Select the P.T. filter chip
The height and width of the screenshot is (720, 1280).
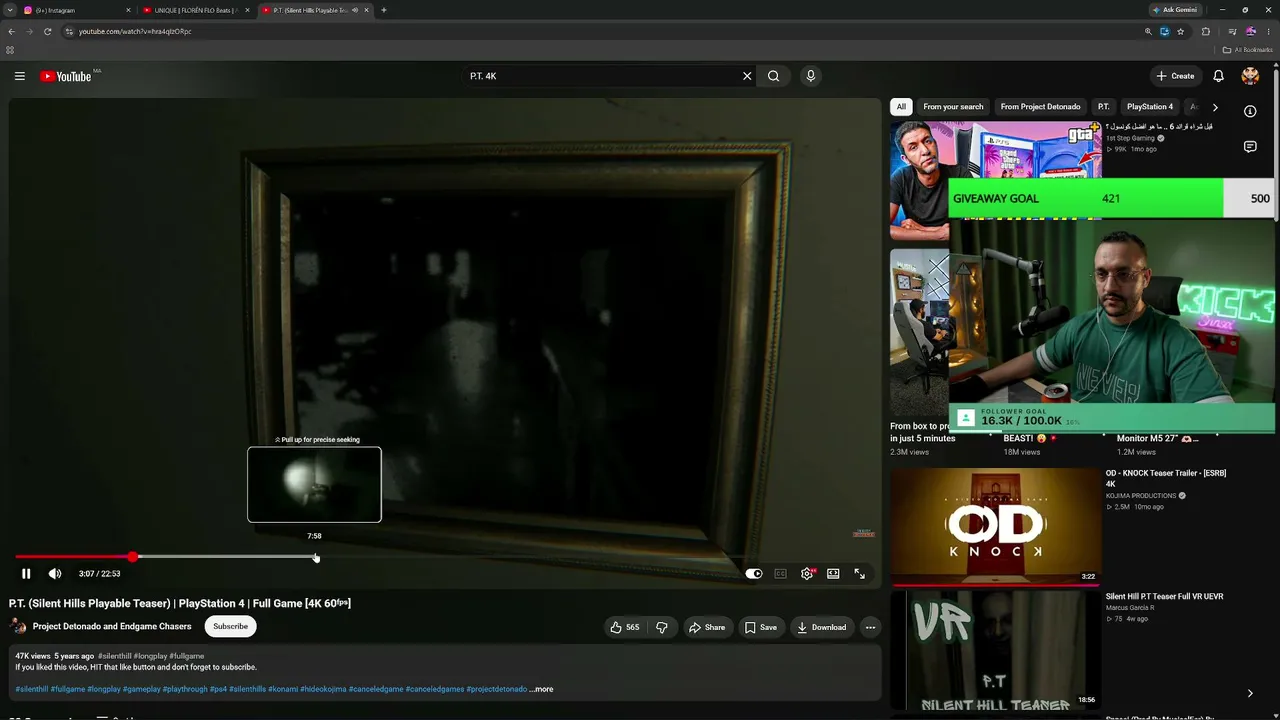point(1103,107)
